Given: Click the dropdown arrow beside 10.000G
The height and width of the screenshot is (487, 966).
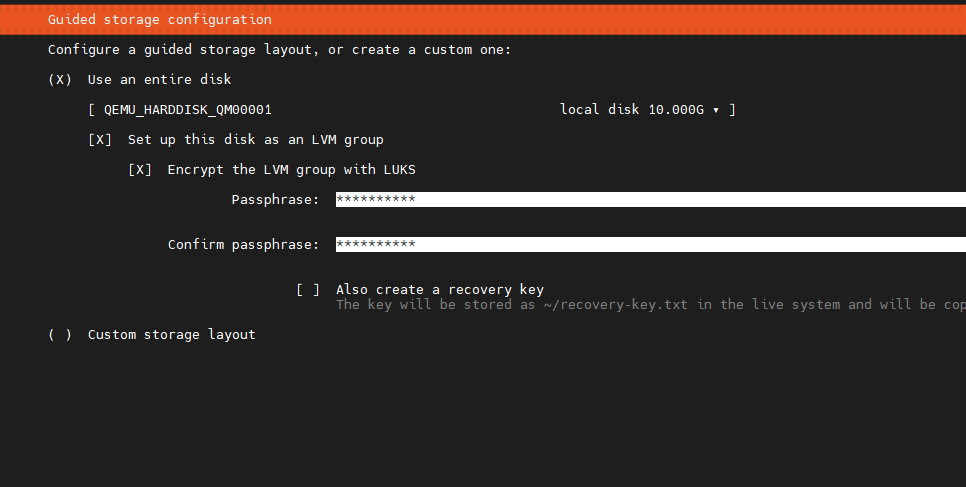Looking at the screenshot, I should (715, 109).
